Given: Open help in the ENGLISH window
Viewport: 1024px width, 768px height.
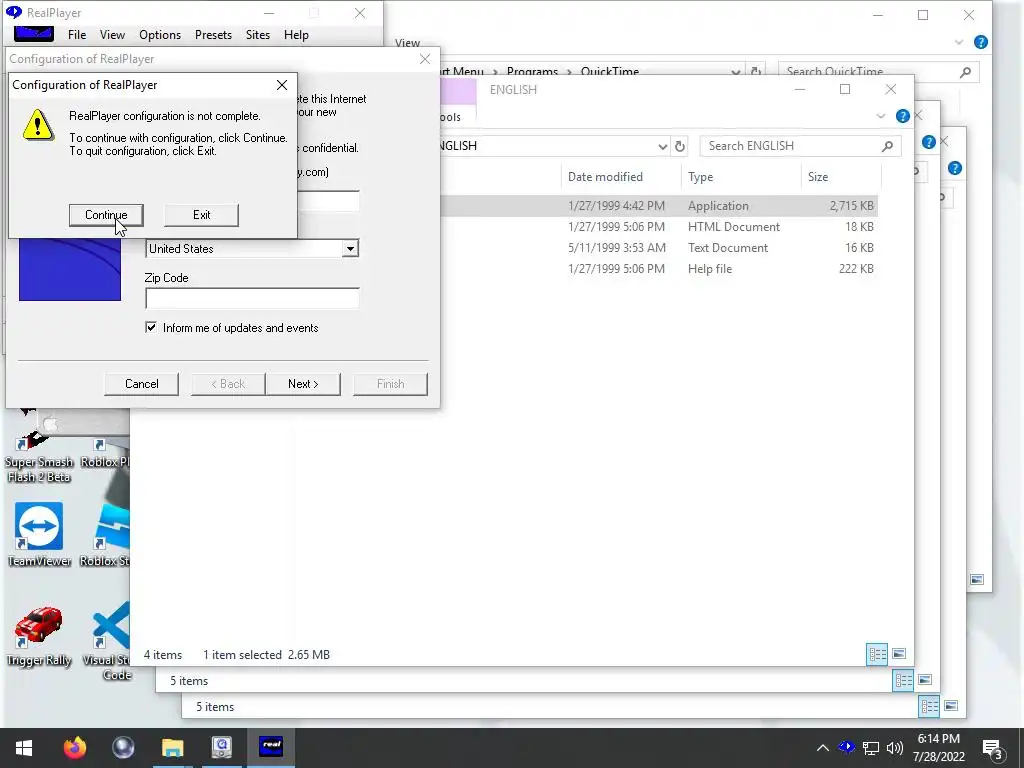Looking at the screenshot, I should pyautogui.click(x=903, y=116).
